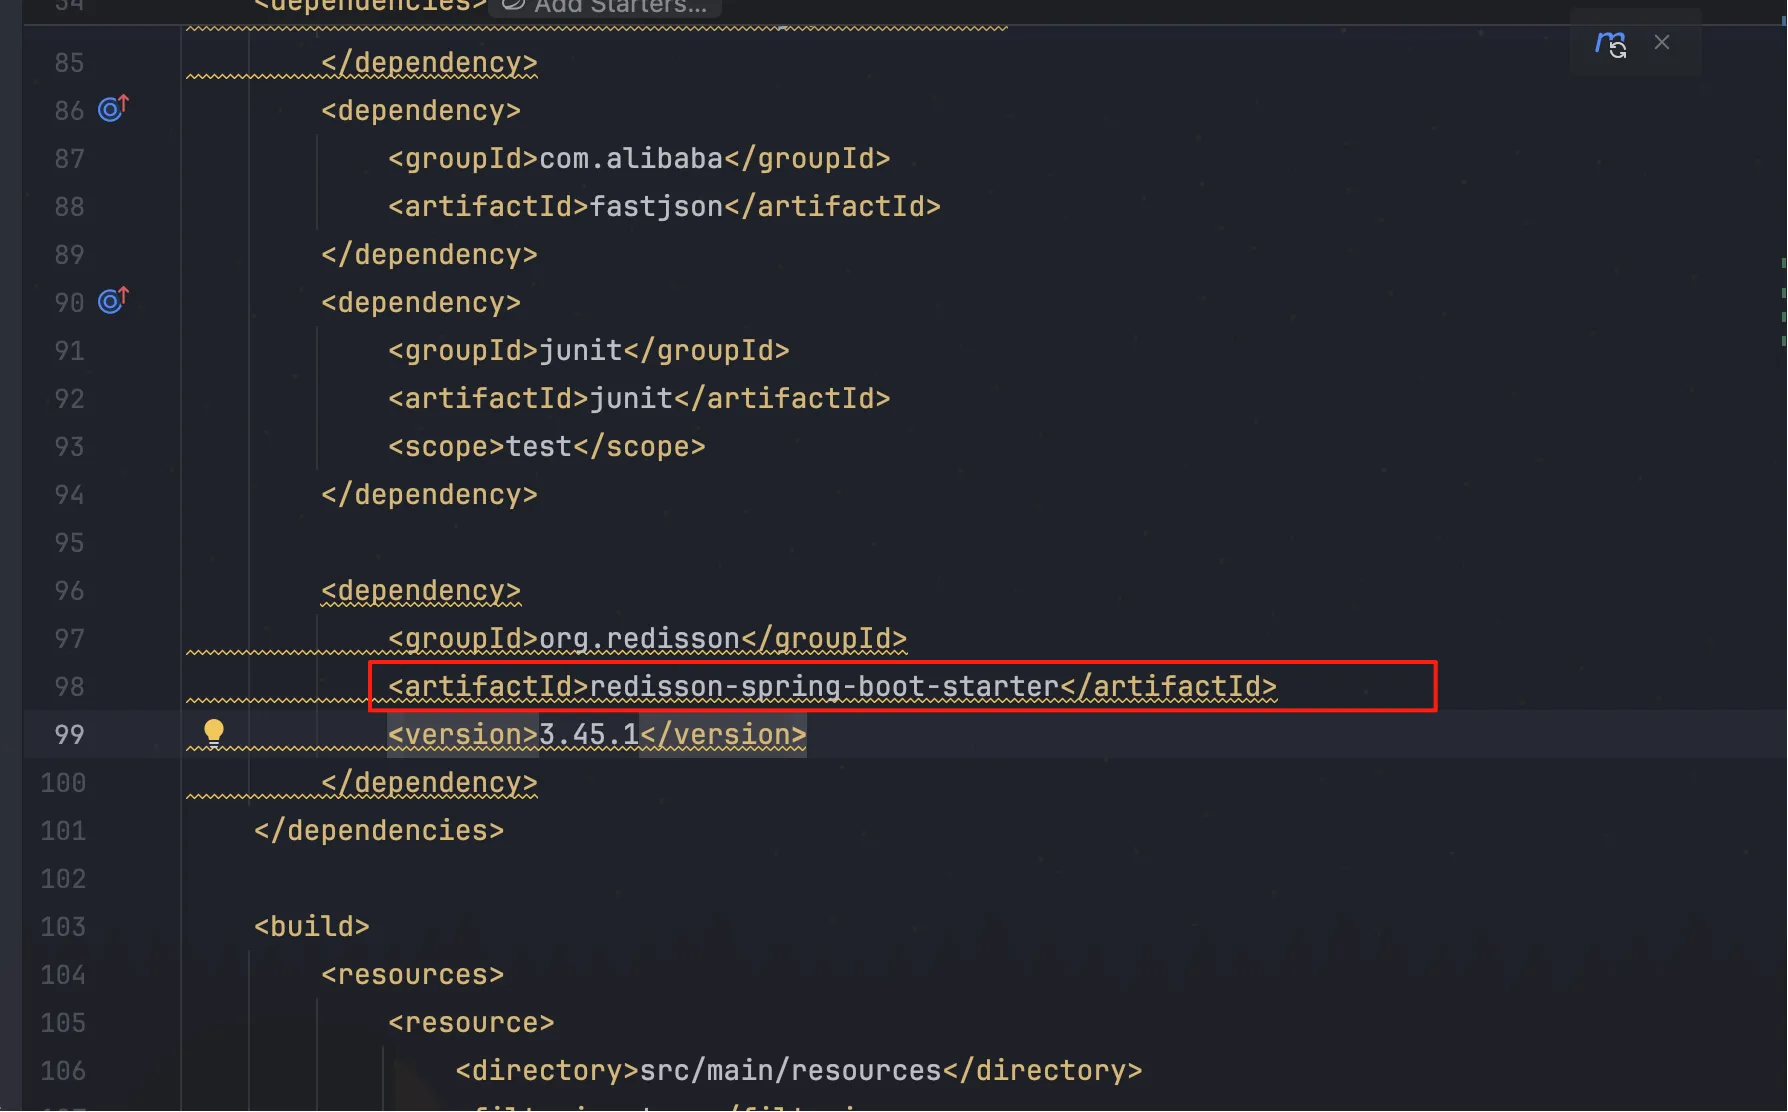Click the Maven load changes icon

pos(1610,43)
